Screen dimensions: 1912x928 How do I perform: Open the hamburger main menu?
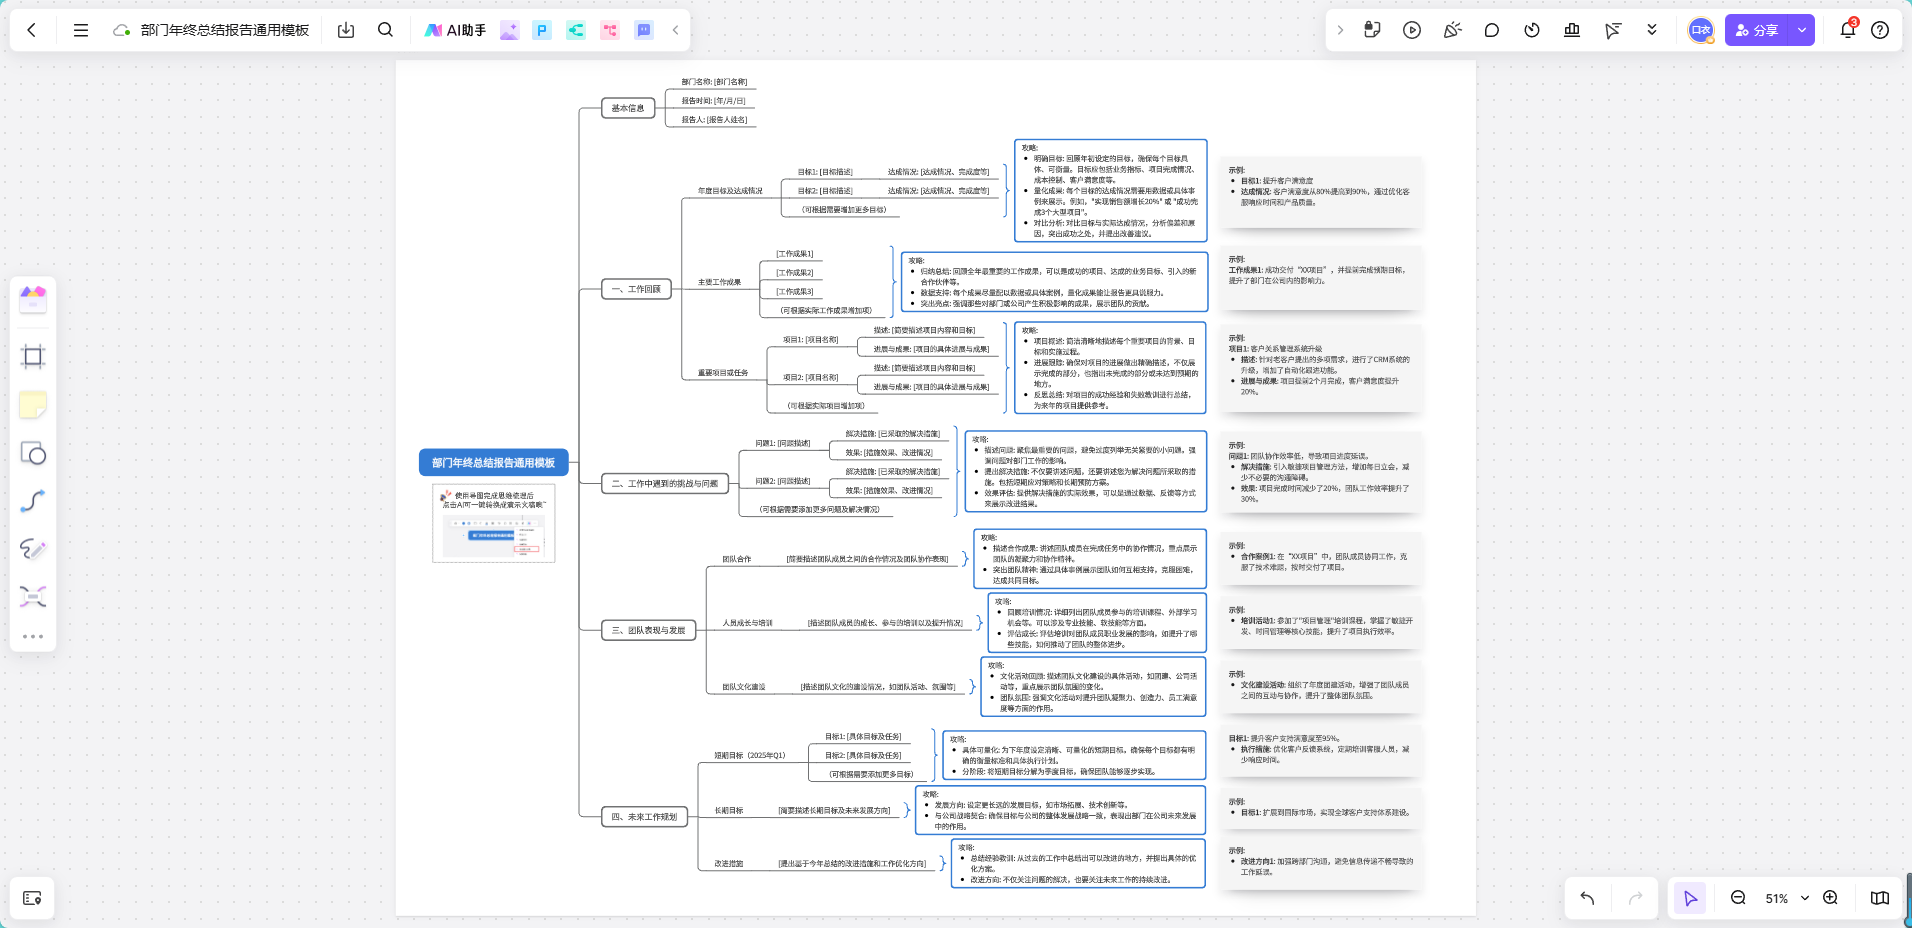coord(81,30)
